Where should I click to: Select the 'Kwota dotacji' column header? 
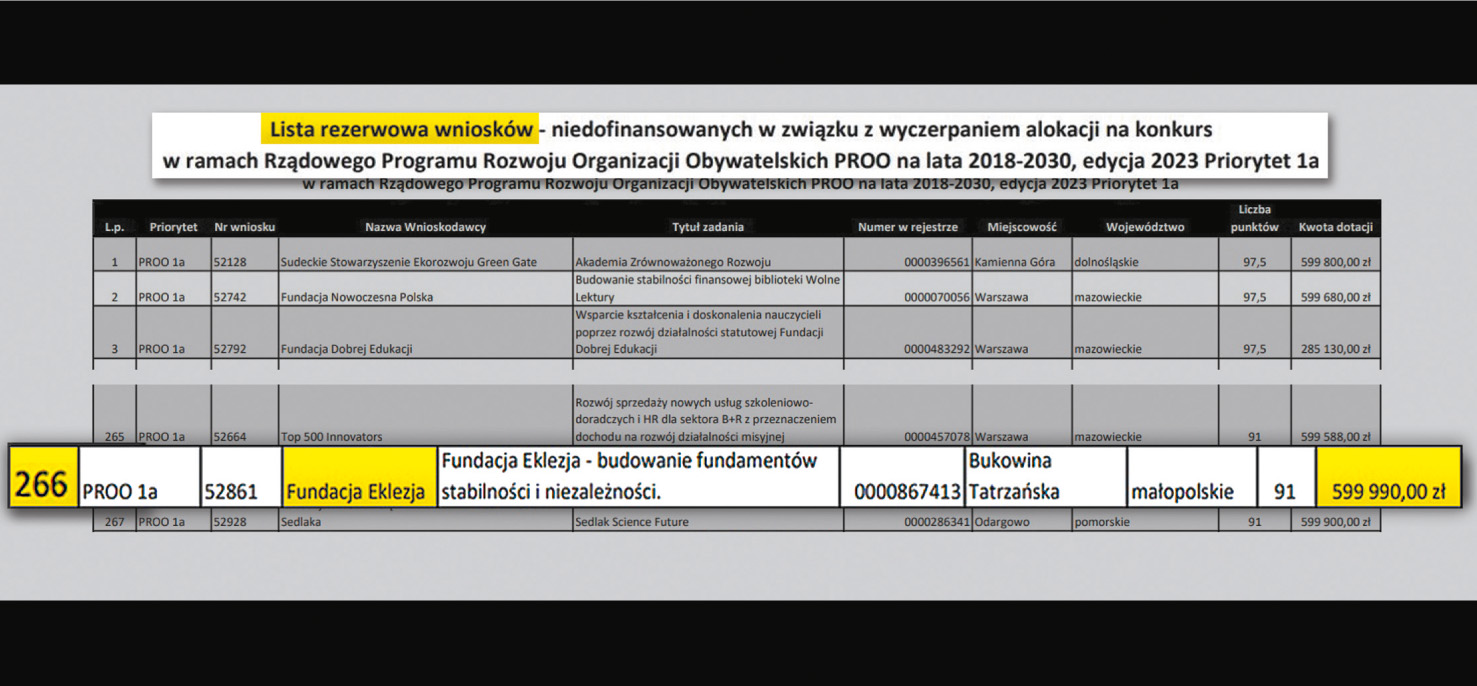[x=1335, y=227]
